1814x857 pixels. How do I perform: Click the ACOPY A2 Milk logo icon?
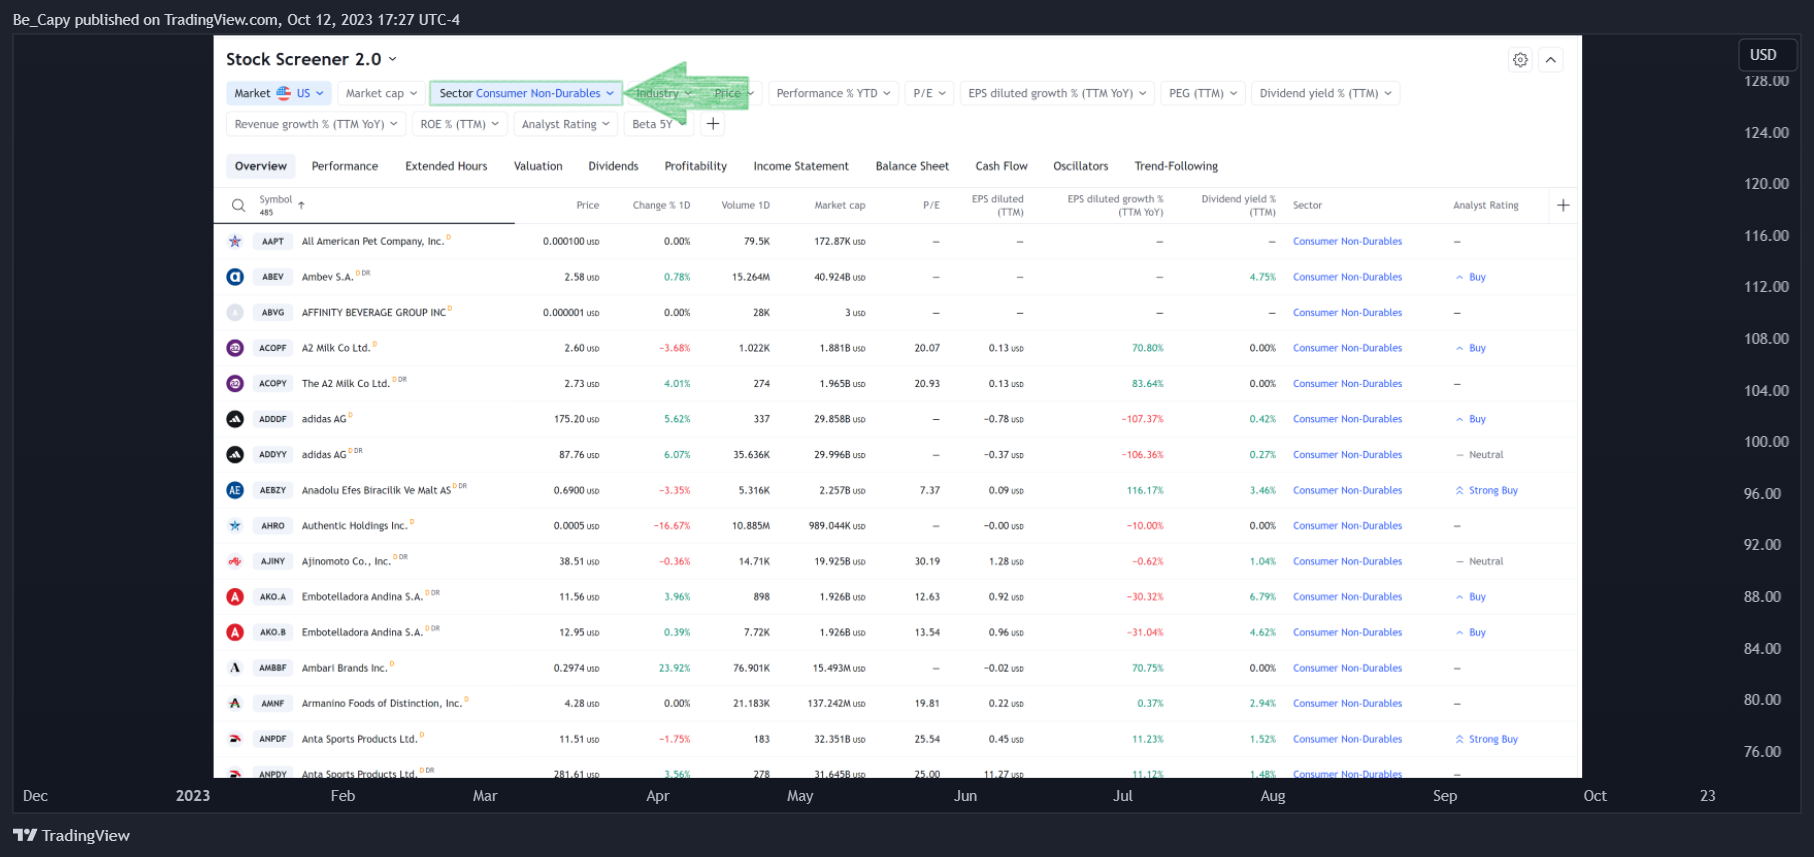(x=235, y=384)
